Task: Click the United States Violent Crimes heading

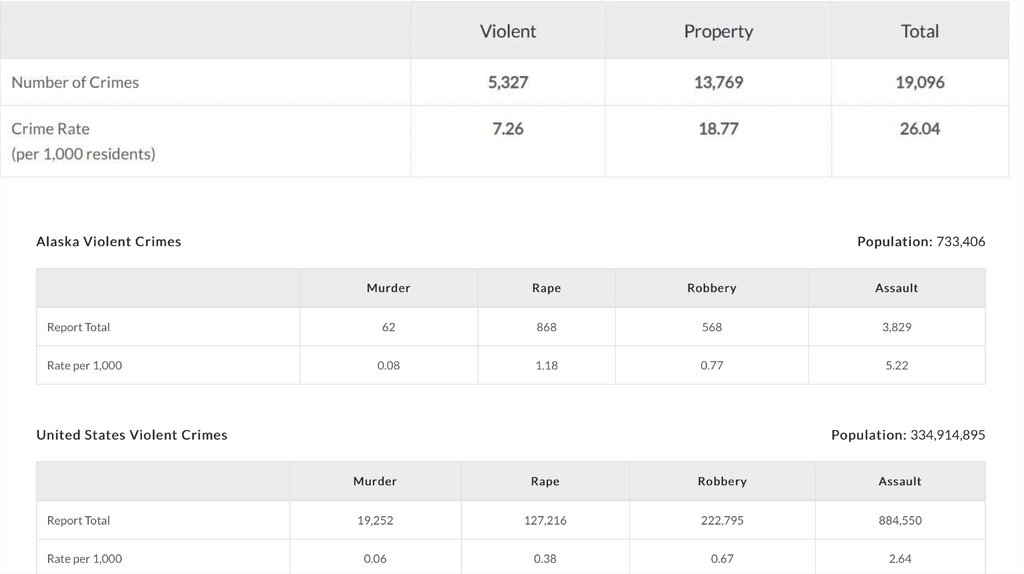Action: click(132, 435)
